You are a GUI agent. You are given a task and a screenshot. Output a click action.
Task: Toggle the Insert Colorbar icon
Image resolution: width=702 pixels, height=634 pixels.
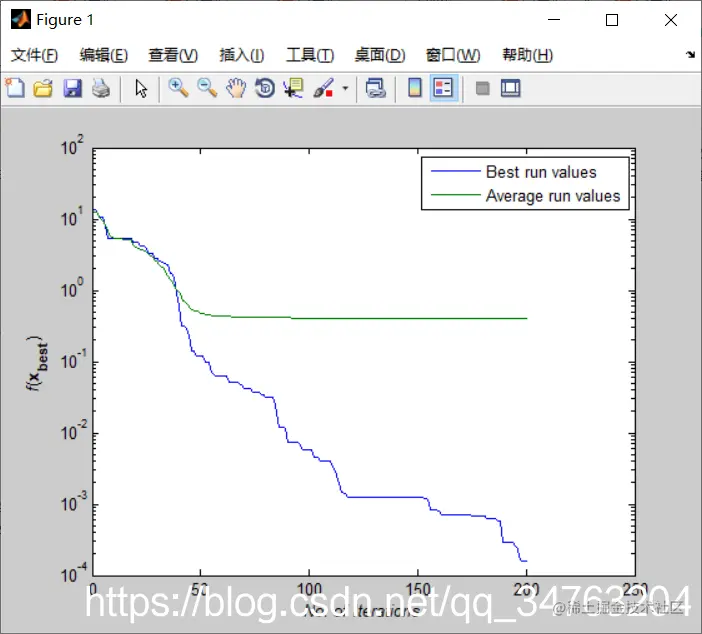tap(415, 88)
